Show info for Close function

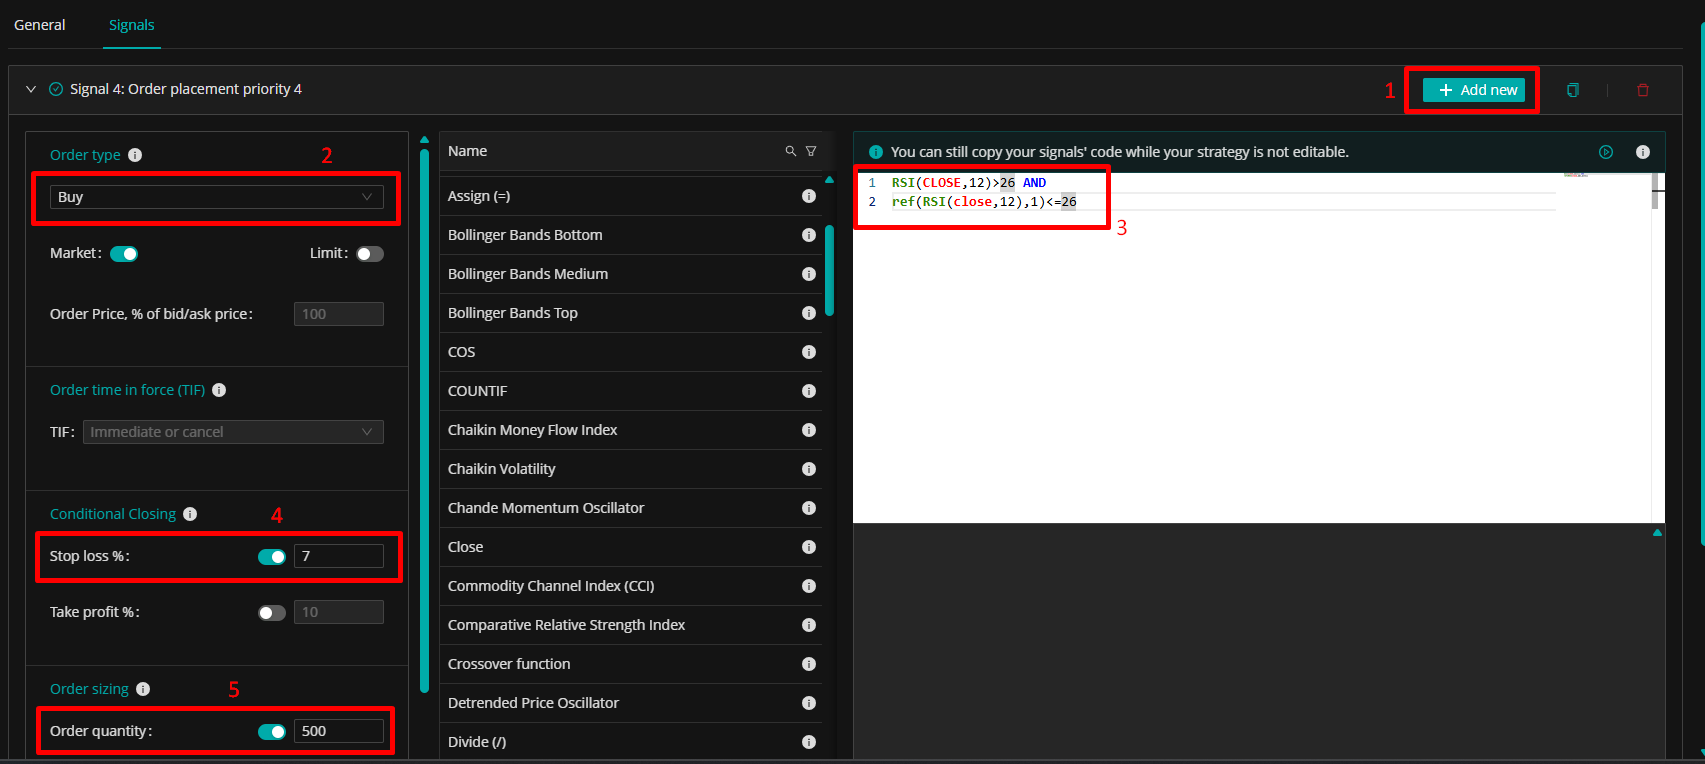pos(809,547)
